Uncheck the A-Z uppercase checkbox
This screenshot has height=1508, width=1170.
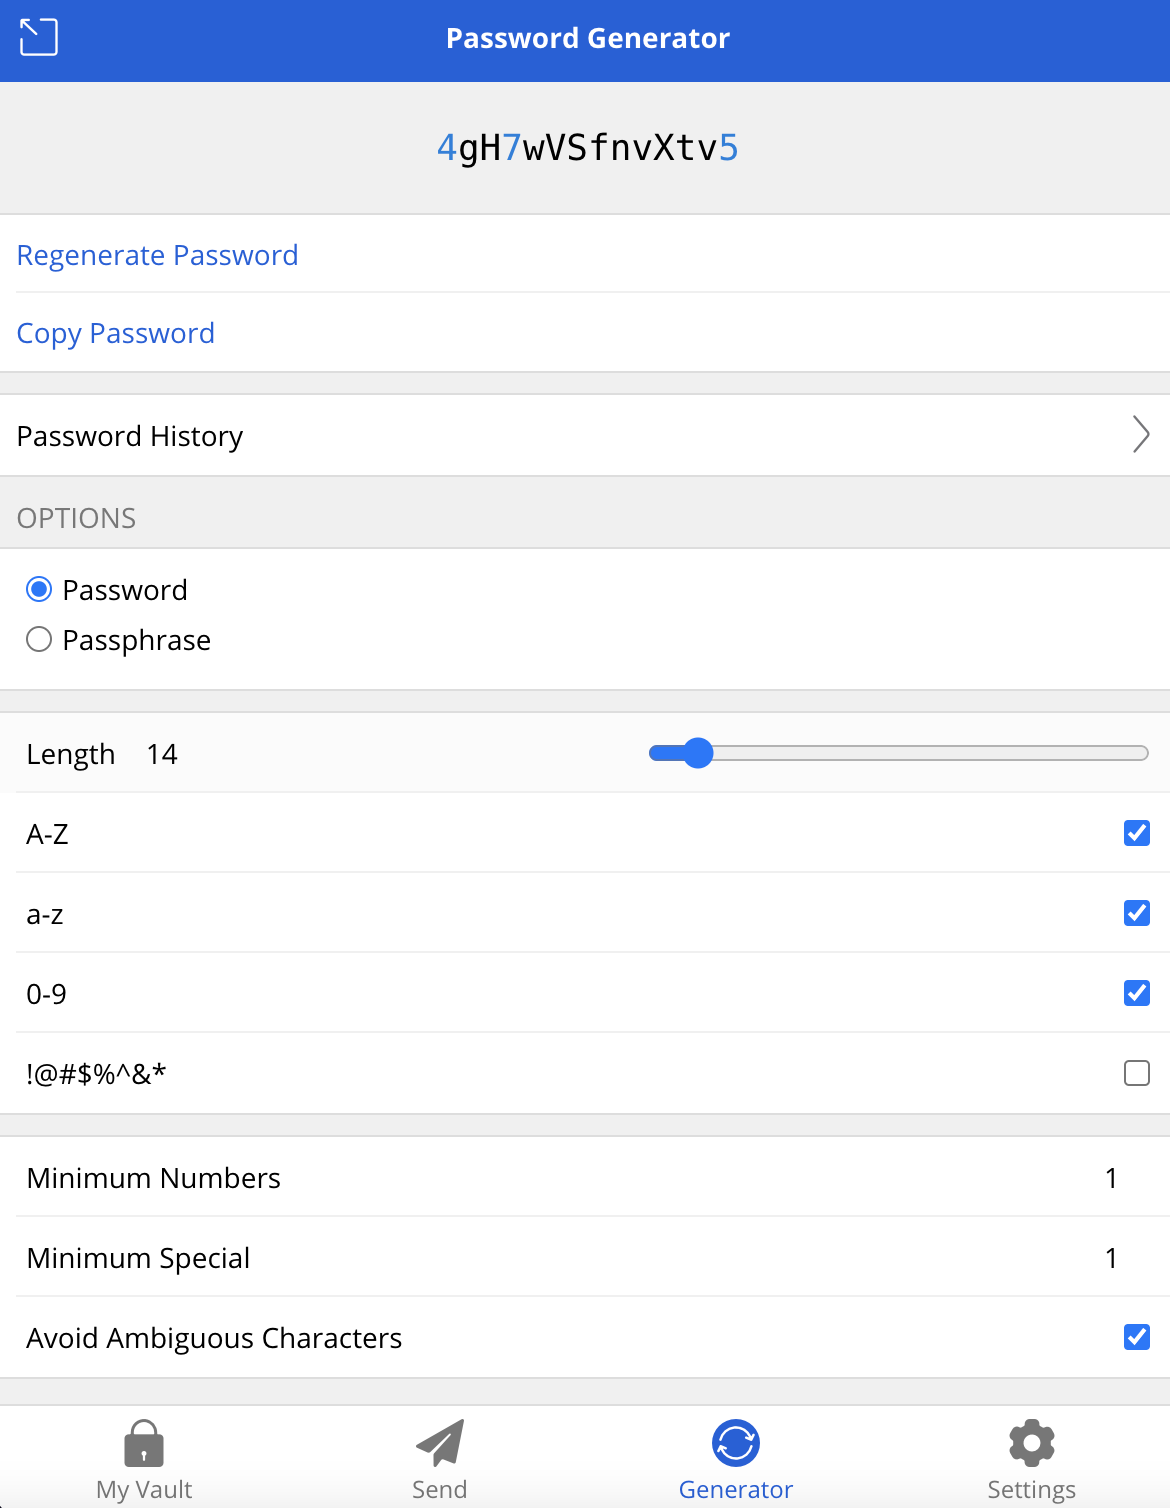point(1137,833)
